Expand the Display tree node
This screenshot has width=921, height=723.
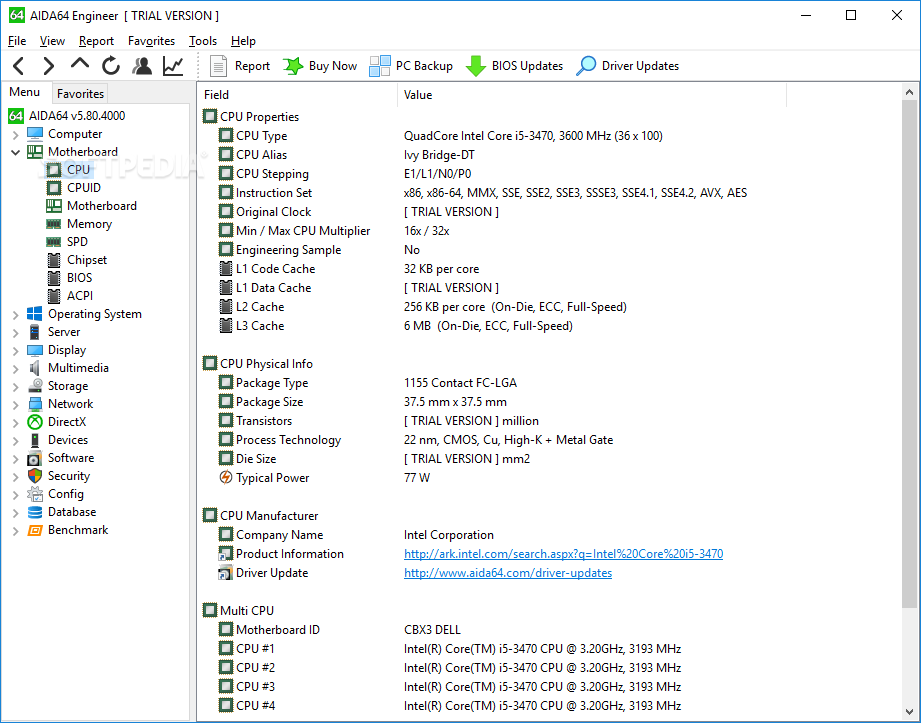(x=16, y=351)
